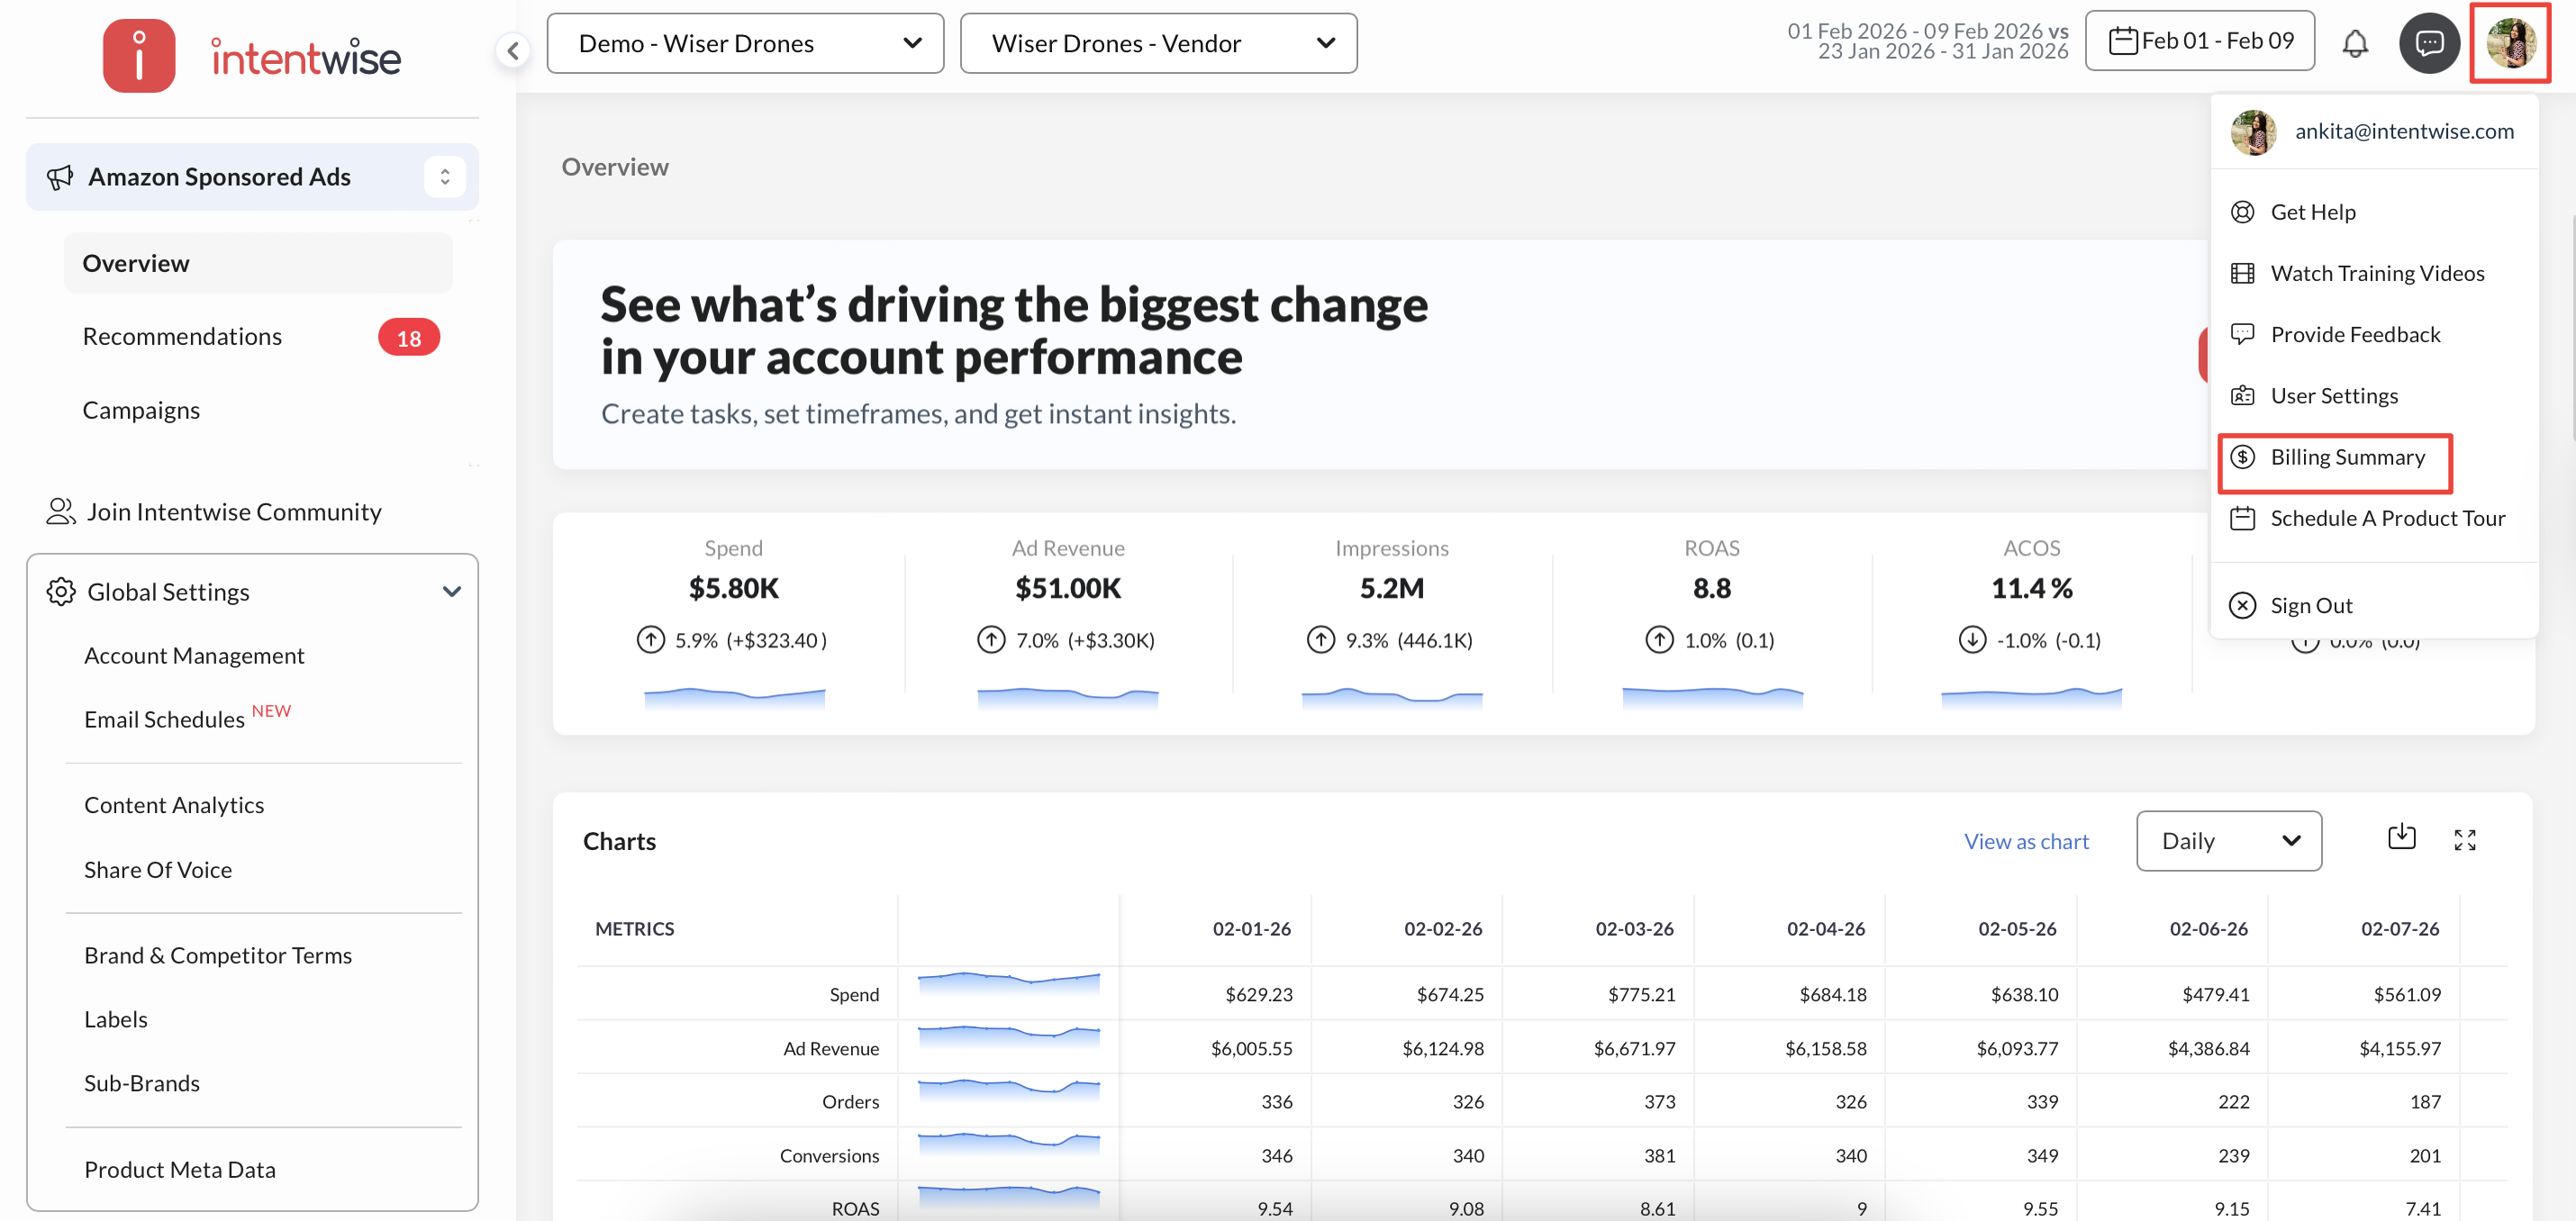Open the Feb 01 - Feb 09 date picker
This screenshot has width=2576, height=1221.
2199,41
